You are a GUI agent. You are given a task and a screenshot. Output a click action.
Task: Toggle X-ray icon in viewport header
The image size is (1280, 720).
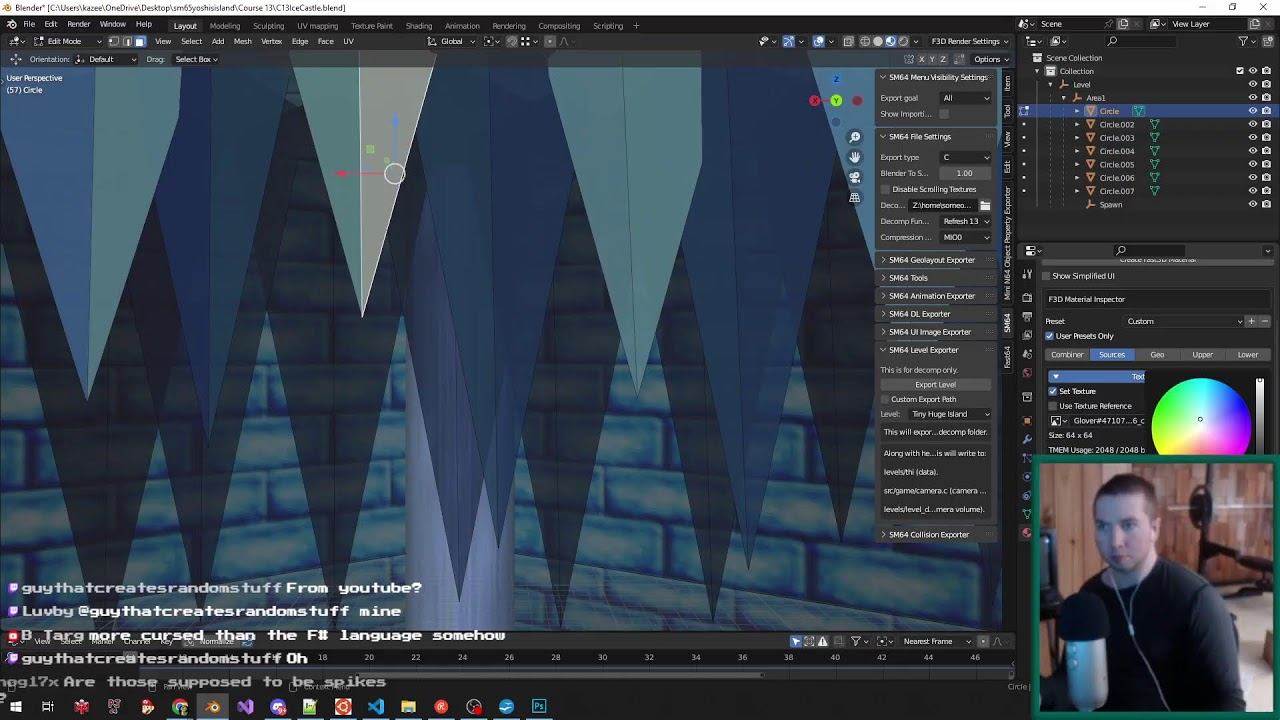click(849, 41)
